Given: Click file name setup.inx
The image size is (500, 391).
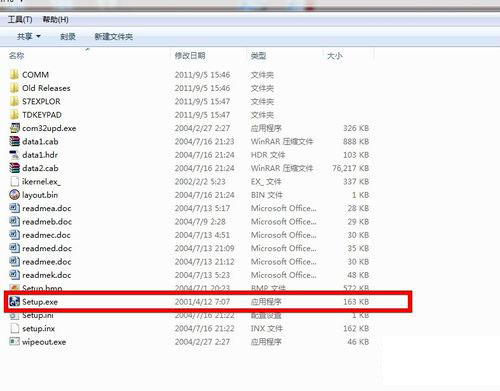Looking at the screenshot, I should coord(38,329).
